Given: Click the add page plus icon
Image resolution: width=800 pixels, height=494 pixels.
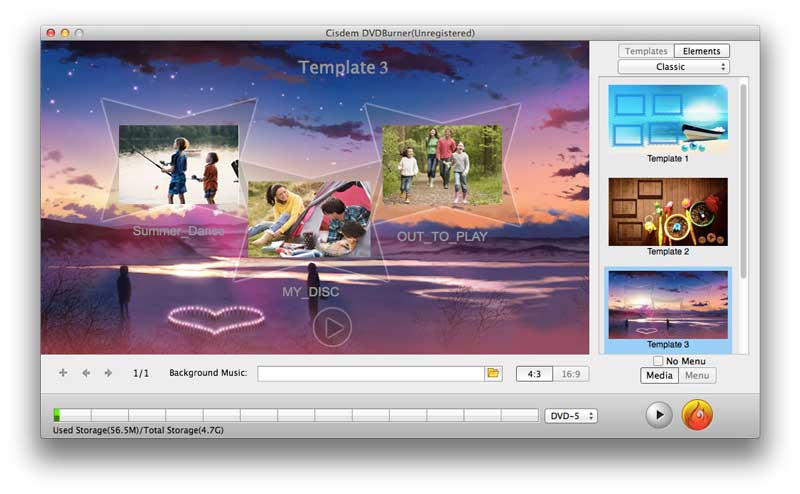Looking at the screenshot, I should tap(63, 373).
